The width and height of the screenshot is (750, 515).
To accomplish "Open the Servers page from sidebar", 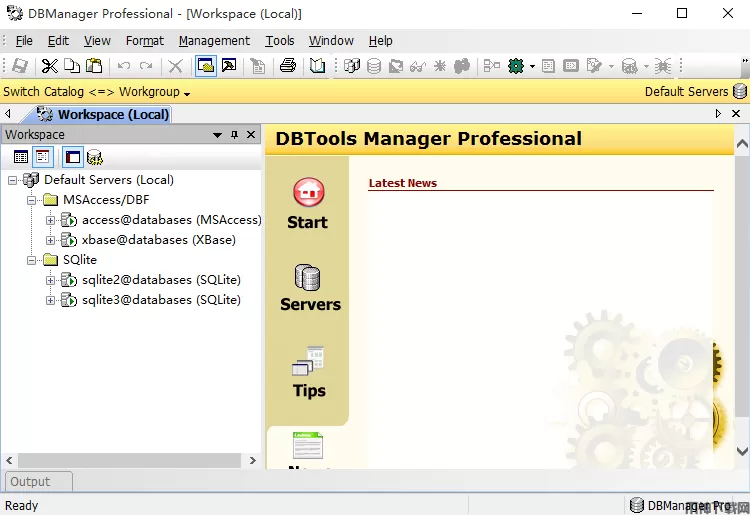I will (309, 288).
